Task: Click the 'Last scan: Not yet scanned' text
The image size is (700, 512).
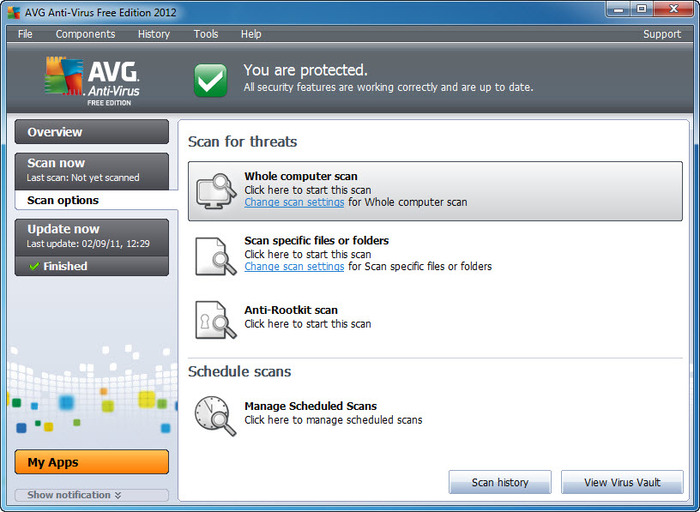Action: [83, 178]
